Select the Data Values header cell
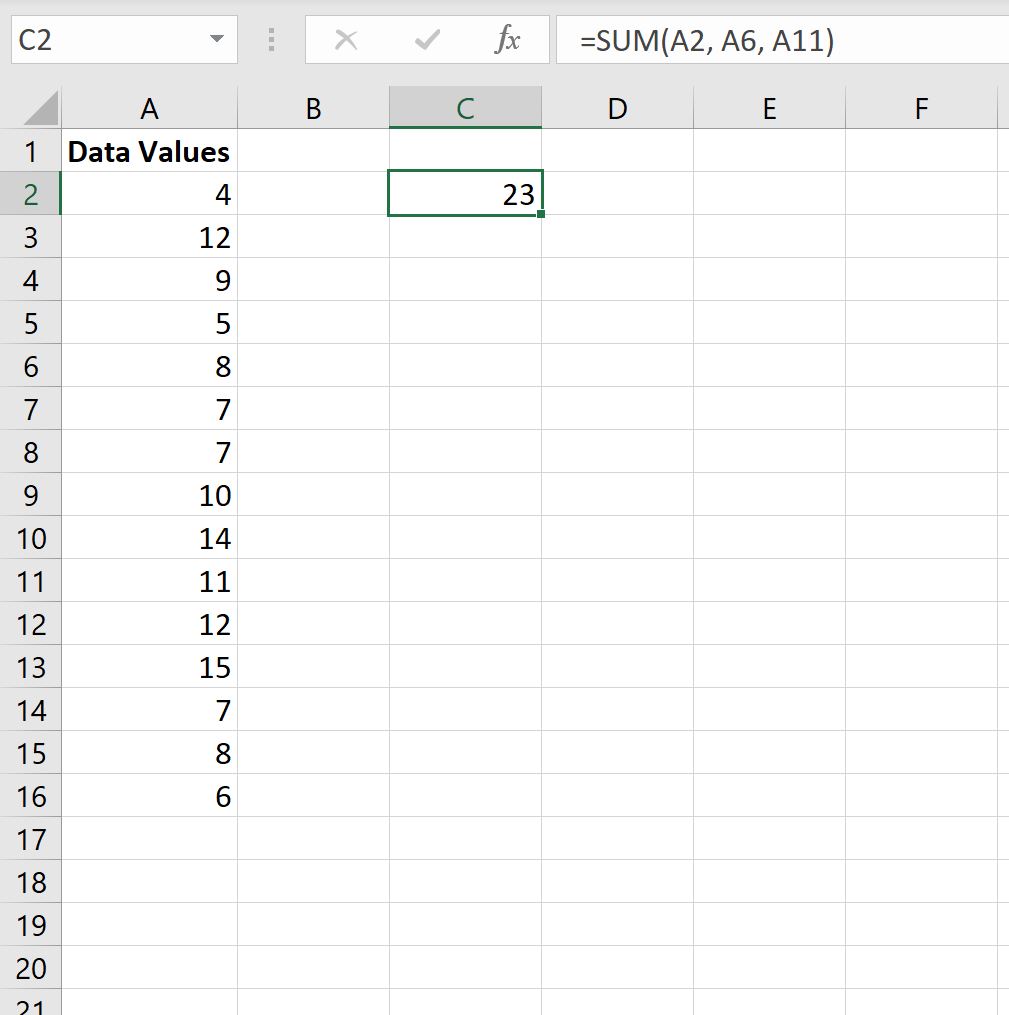The height and width of the screenshot is (1015, 1009). (x=148, y=151)
